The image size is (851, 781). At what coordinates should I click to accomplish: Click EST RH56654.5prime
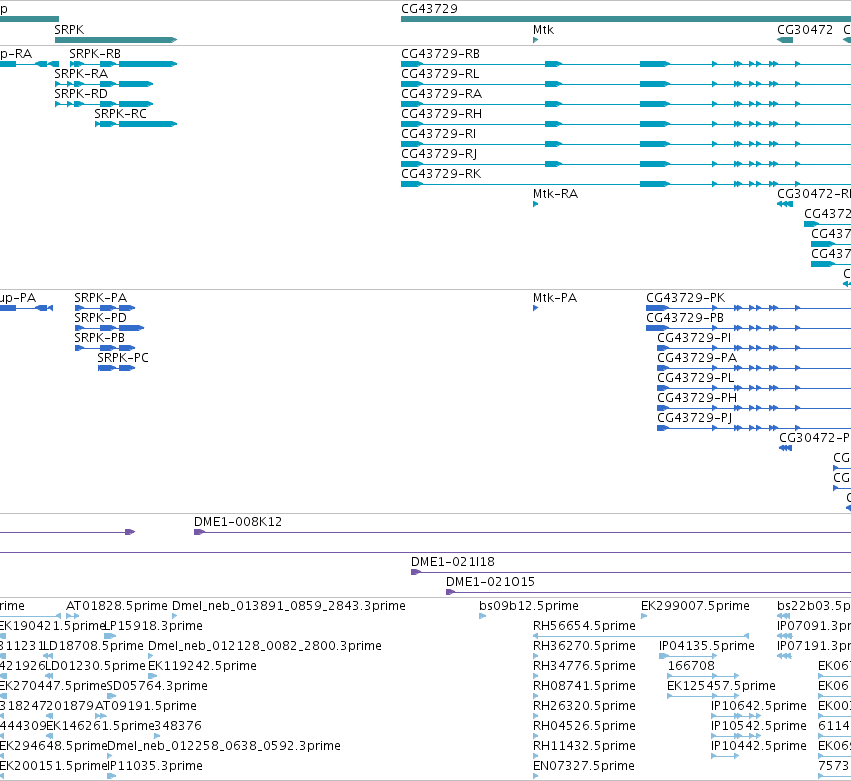point(584,626)
